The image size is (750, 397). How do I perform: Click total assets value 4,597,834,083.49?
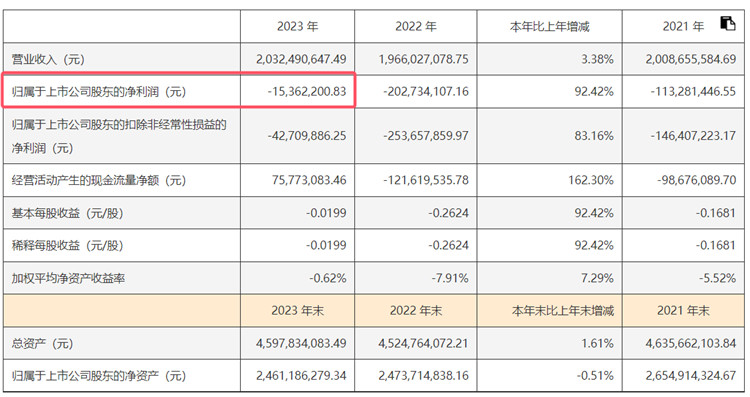tap(301, 343)
